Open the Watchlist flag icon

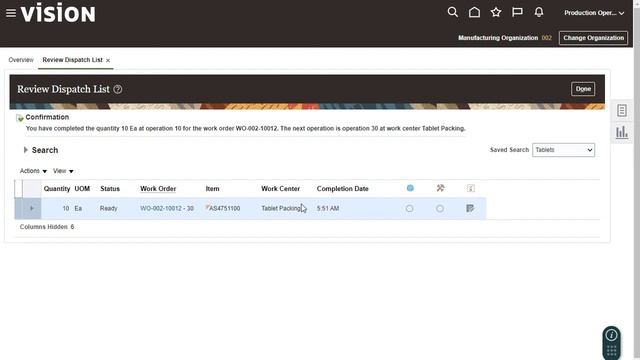click(517, 12)
